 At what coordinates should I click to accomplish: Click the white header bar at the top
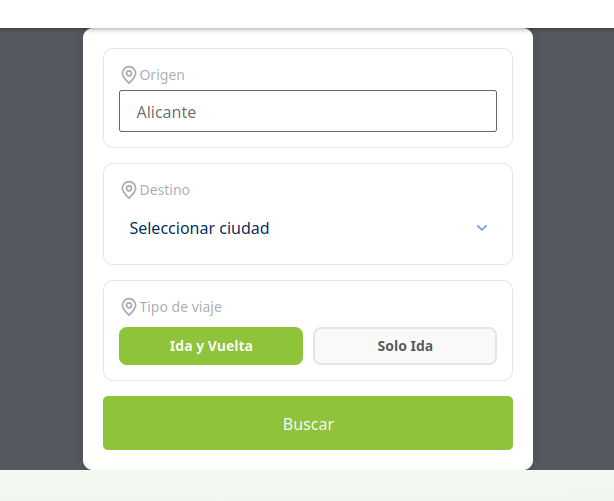point(300,12)
